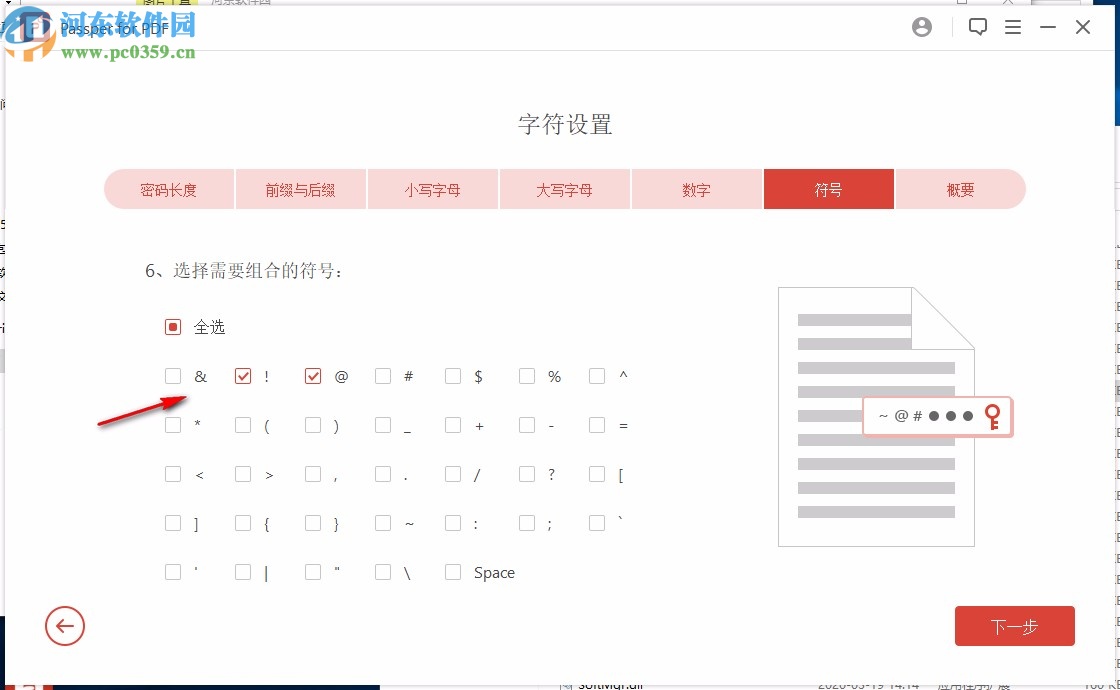Check the ~ symbol checkbox
This screenshot has width=1120, height=690.
point(382,522)
